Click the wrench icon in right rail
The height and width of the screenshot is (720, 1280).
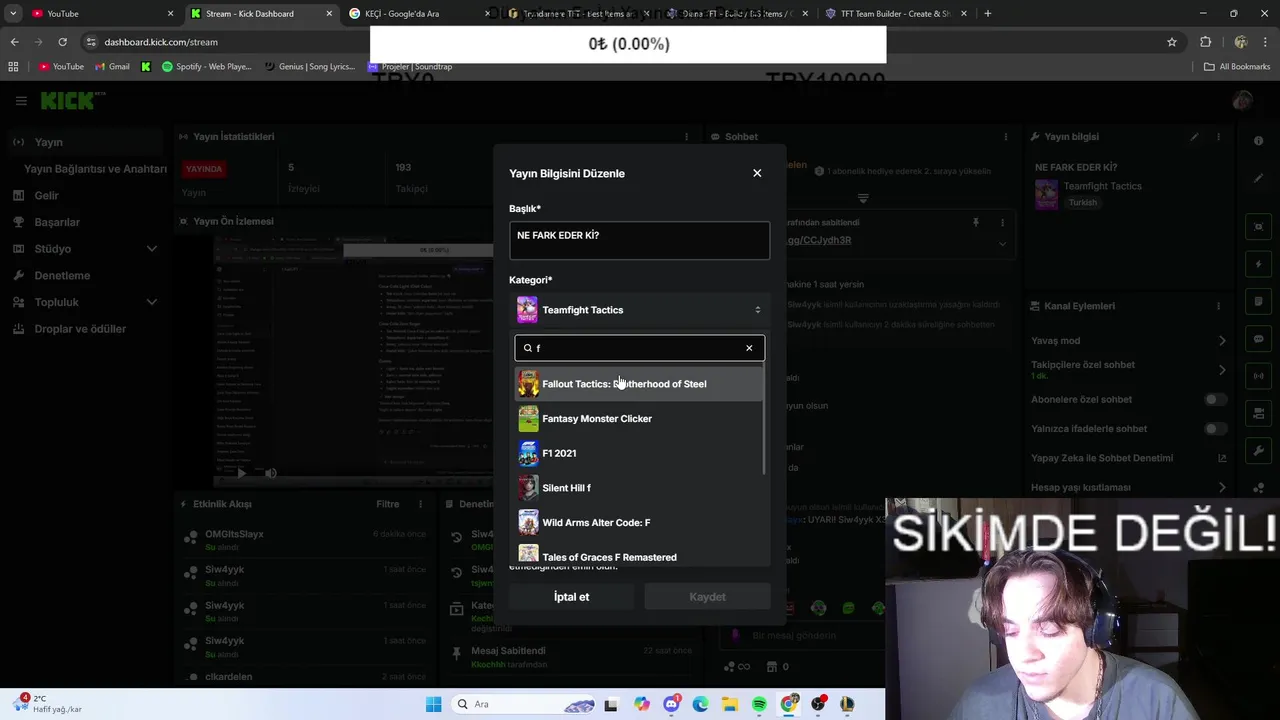click(x=1259, y=452)
